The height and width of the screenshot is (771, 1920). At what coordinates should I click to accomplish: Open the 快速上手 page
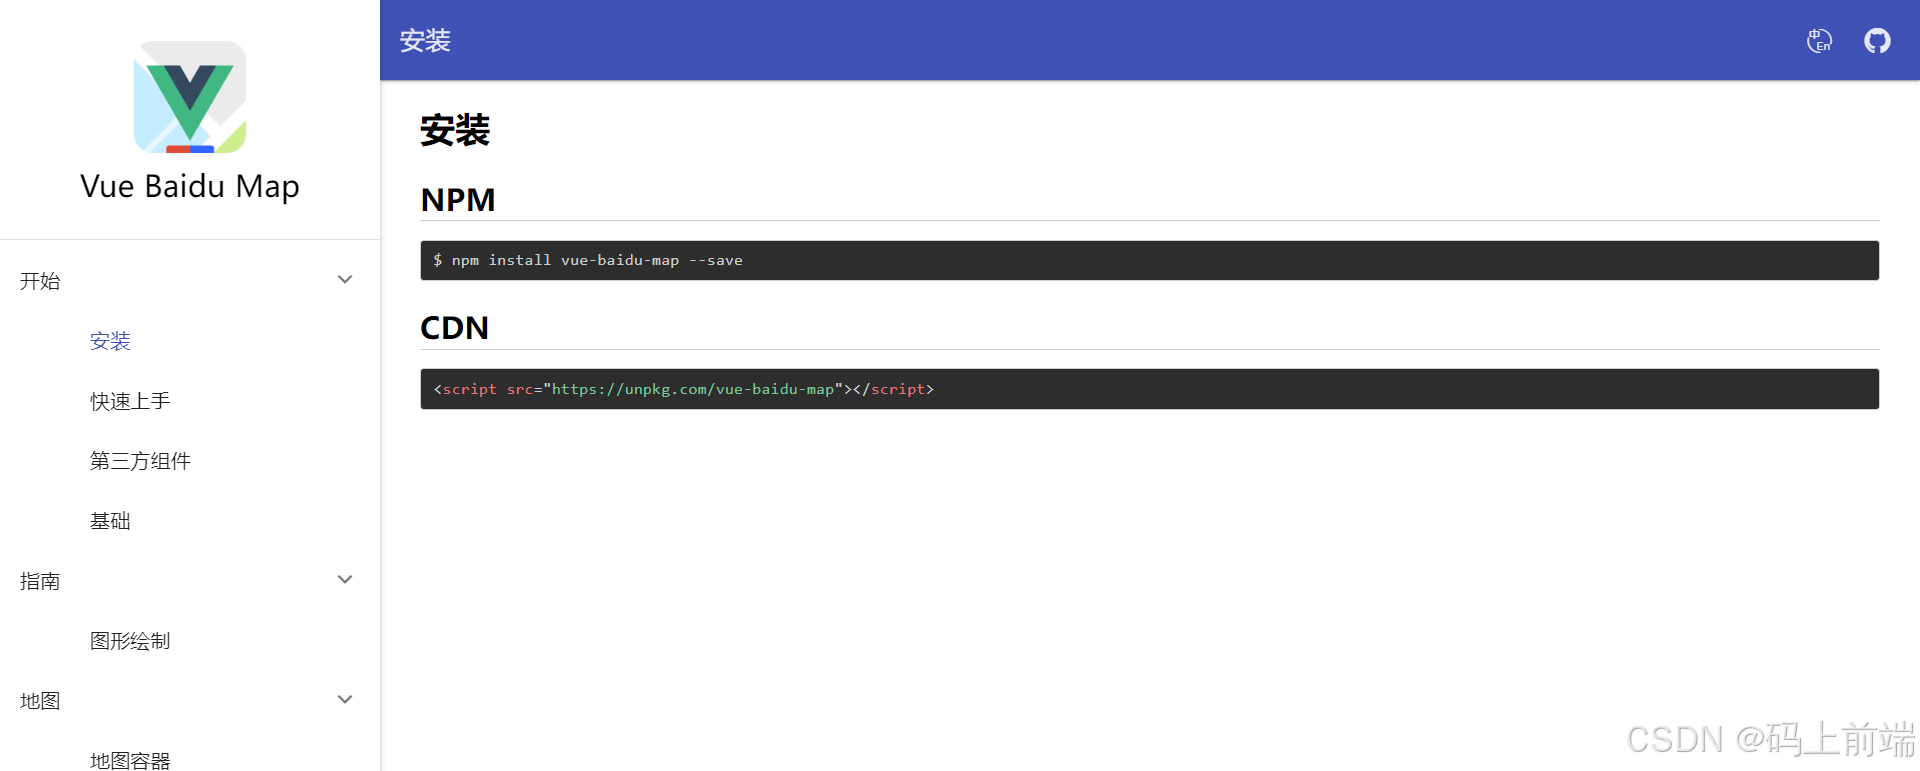click(x=130, y=401)
